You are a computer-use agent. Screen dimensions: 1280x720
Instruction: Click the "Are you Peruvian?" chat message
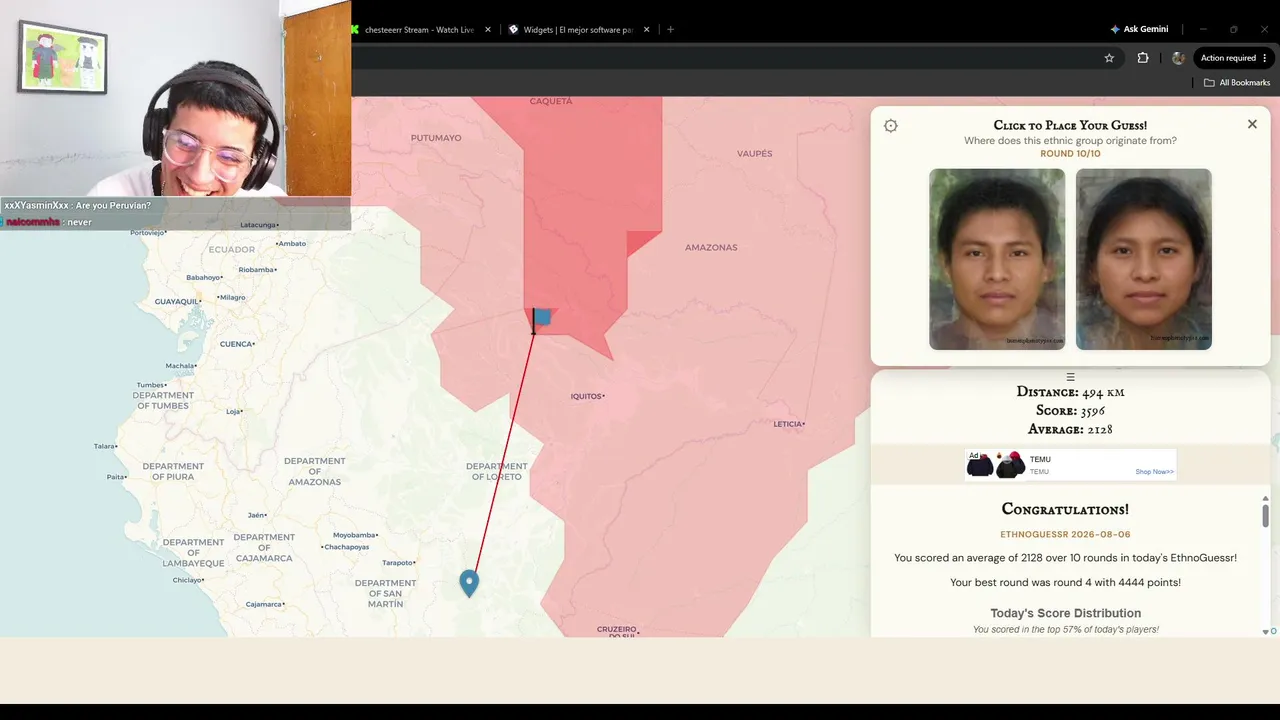click(78, 206)
